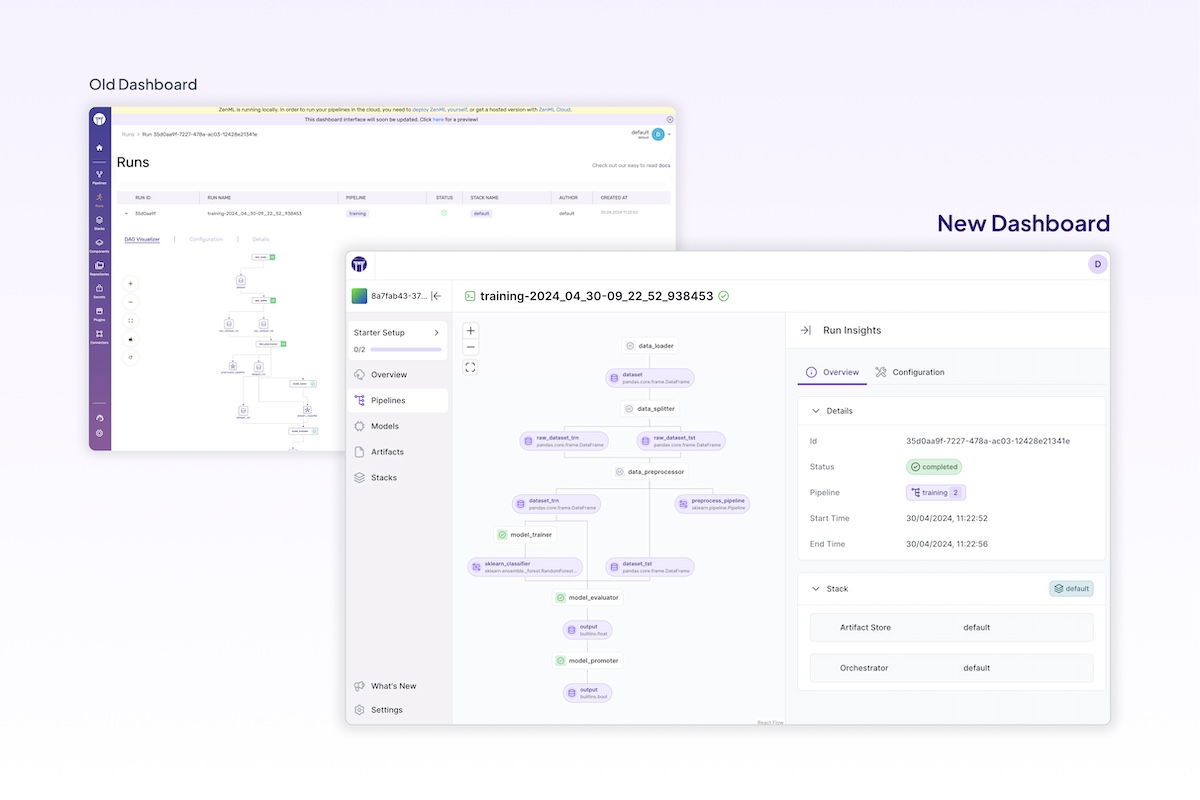Collapse the Run Insights panel arrow
Viewport: 1200px width, 800px height.
[804, 330]
